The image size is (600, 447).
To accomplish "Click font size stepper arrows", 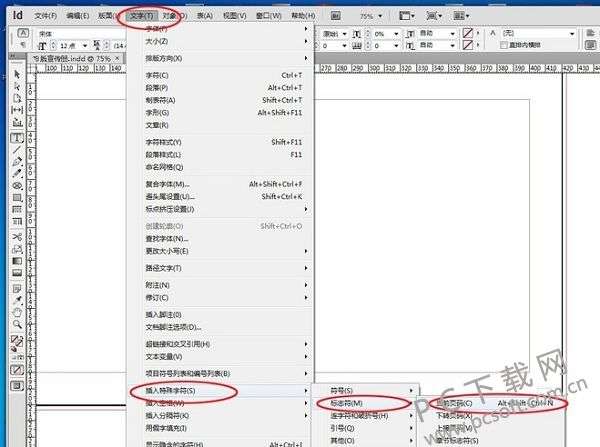I will click(53, 46).
